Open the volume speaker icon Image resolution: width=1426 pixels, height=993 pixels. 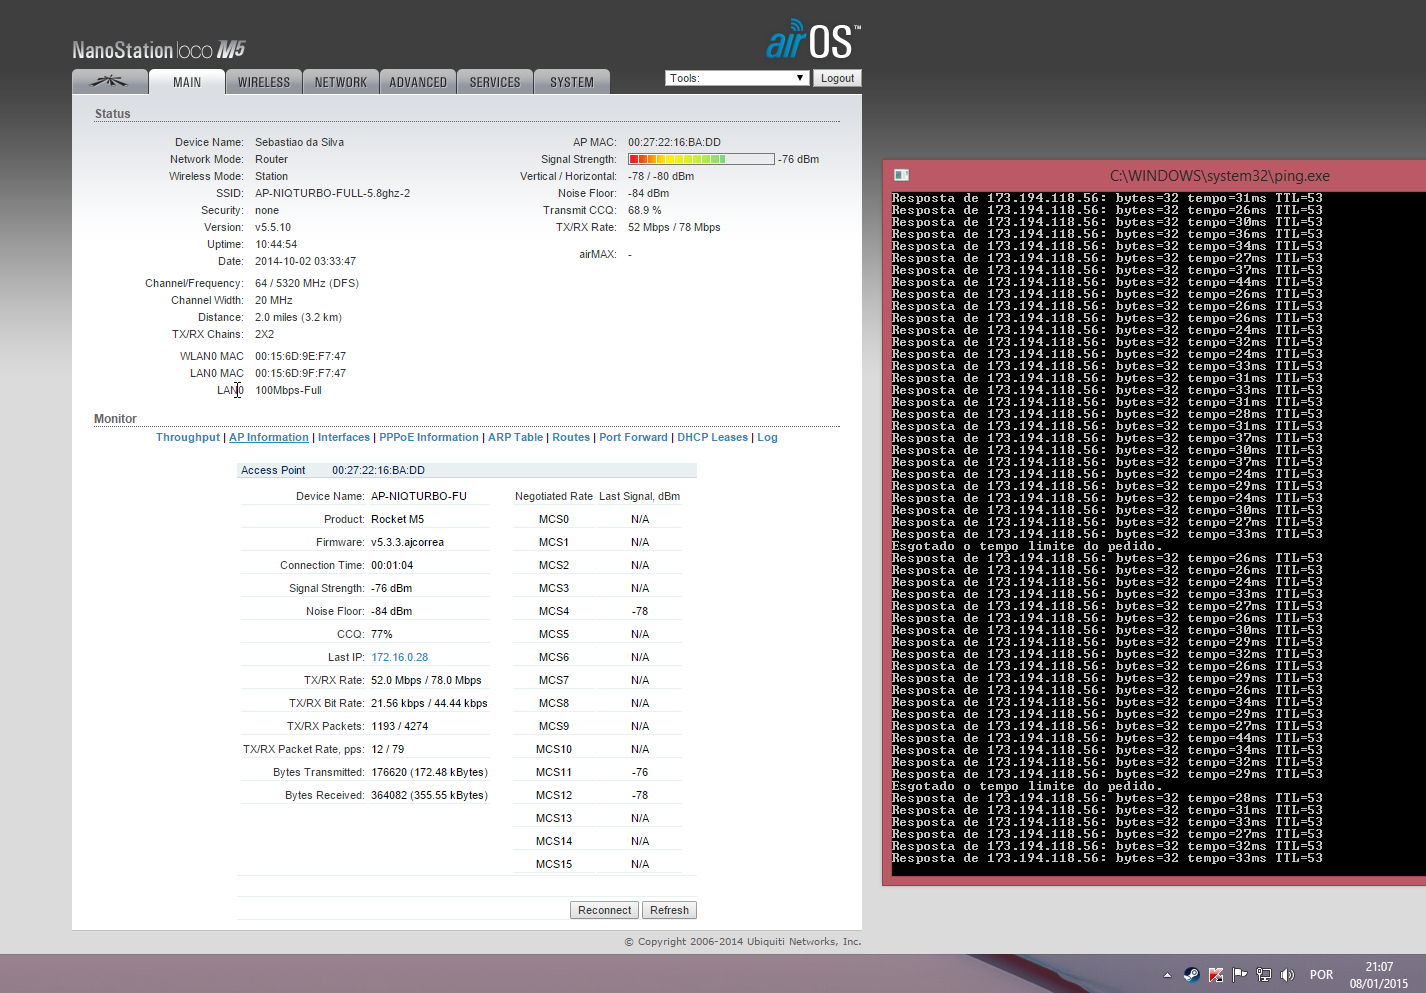coord(1288,975)
